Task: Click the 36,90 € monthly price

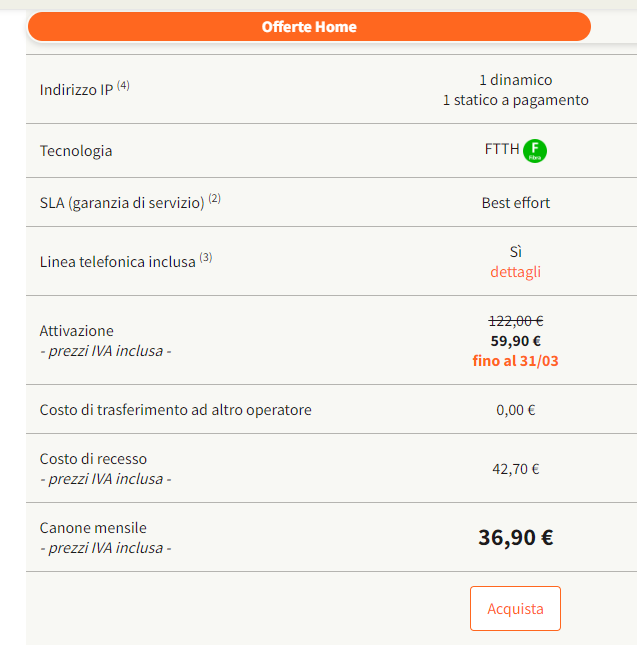Action: click(515, 537)
